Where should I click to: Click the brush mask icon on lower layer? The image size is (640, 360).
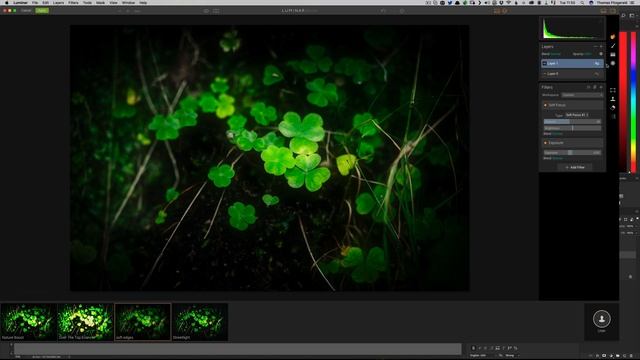(x=597, y=74)
